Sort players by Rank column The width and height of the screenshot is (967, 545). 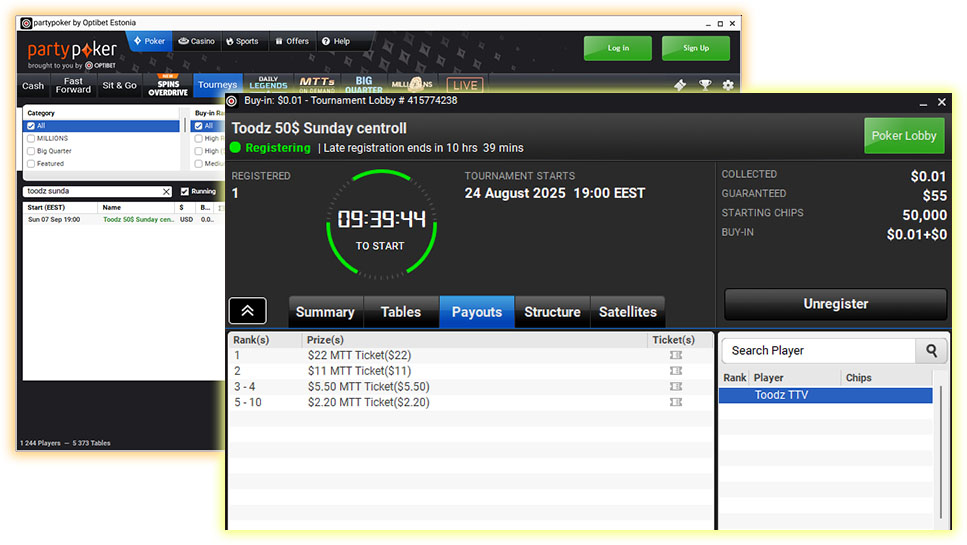[x=735, y=378]
